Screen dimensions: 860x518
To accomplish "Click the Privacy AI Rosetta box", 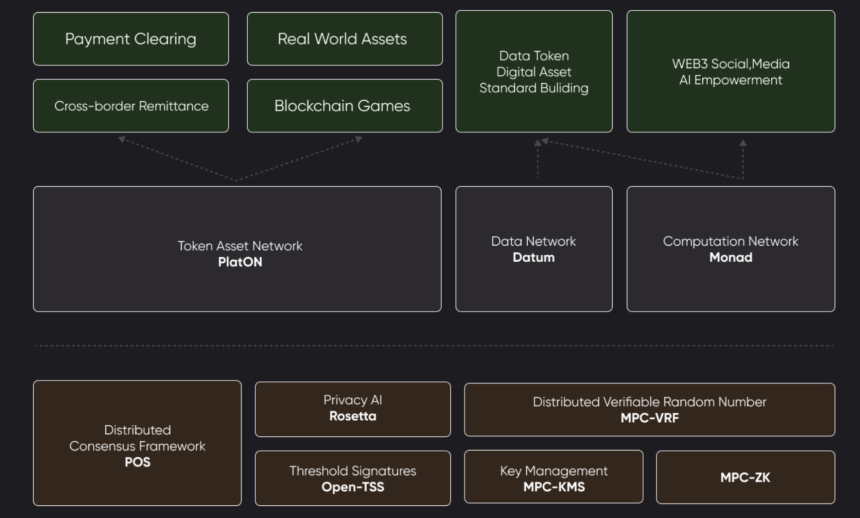I will [x=353, y=409].
